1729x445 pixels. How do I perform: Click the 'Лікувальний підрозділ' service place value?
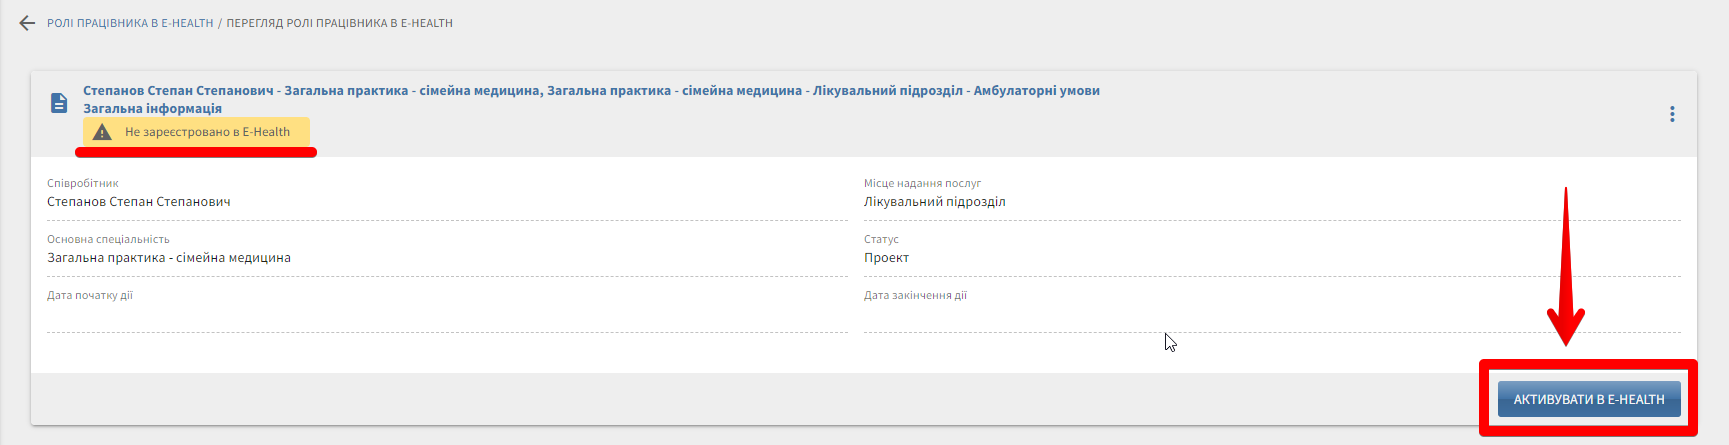point(935,202)
